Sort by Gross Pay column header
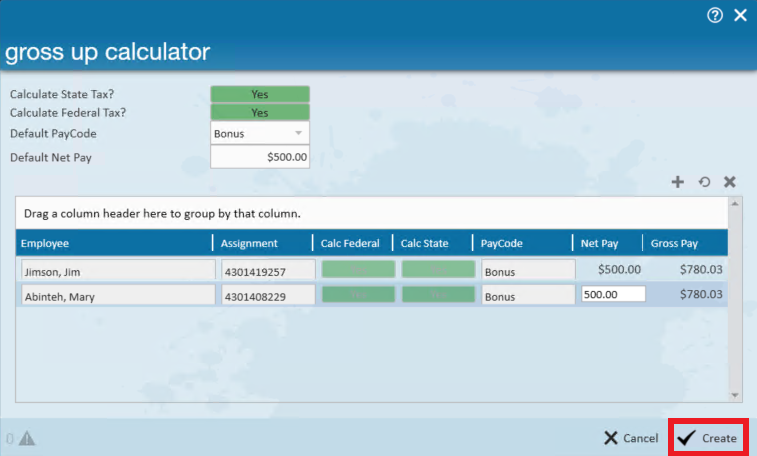757x456 pixels. click(685, 243)
